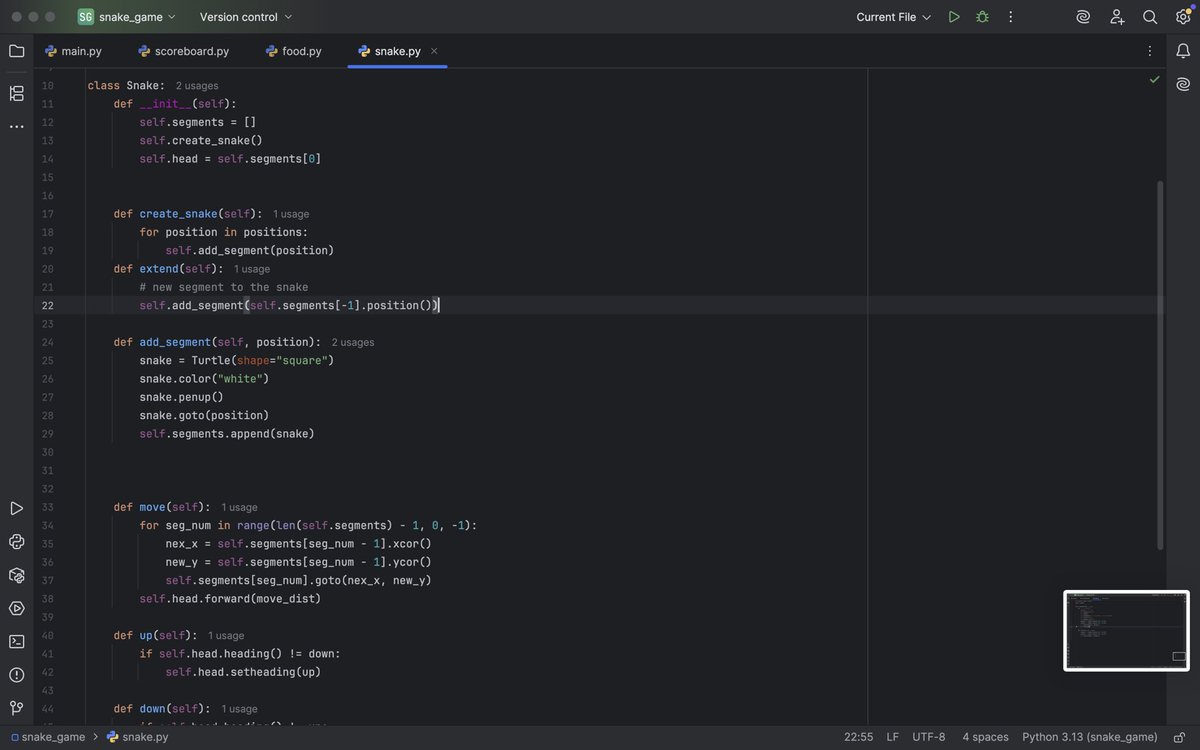Open the Run tool window
1200x750 pixels.
point(16,509)
